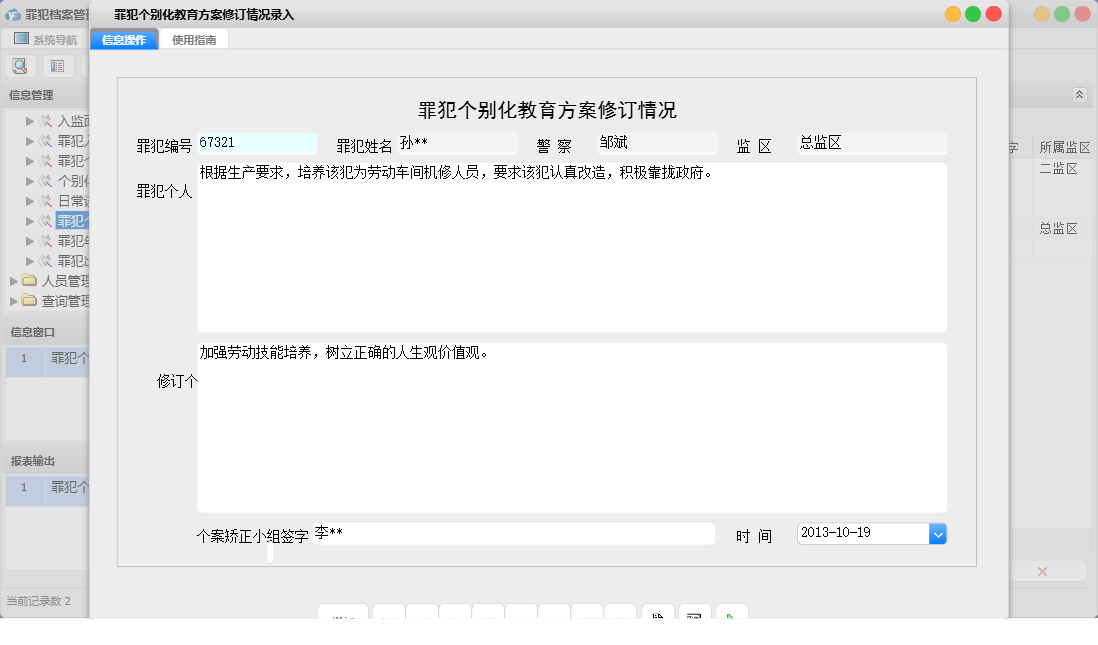The width and height of the screenshot is (1098, 645).
Task: Select the search icon in the left toolbar
Action: click(x=20, y=65)
